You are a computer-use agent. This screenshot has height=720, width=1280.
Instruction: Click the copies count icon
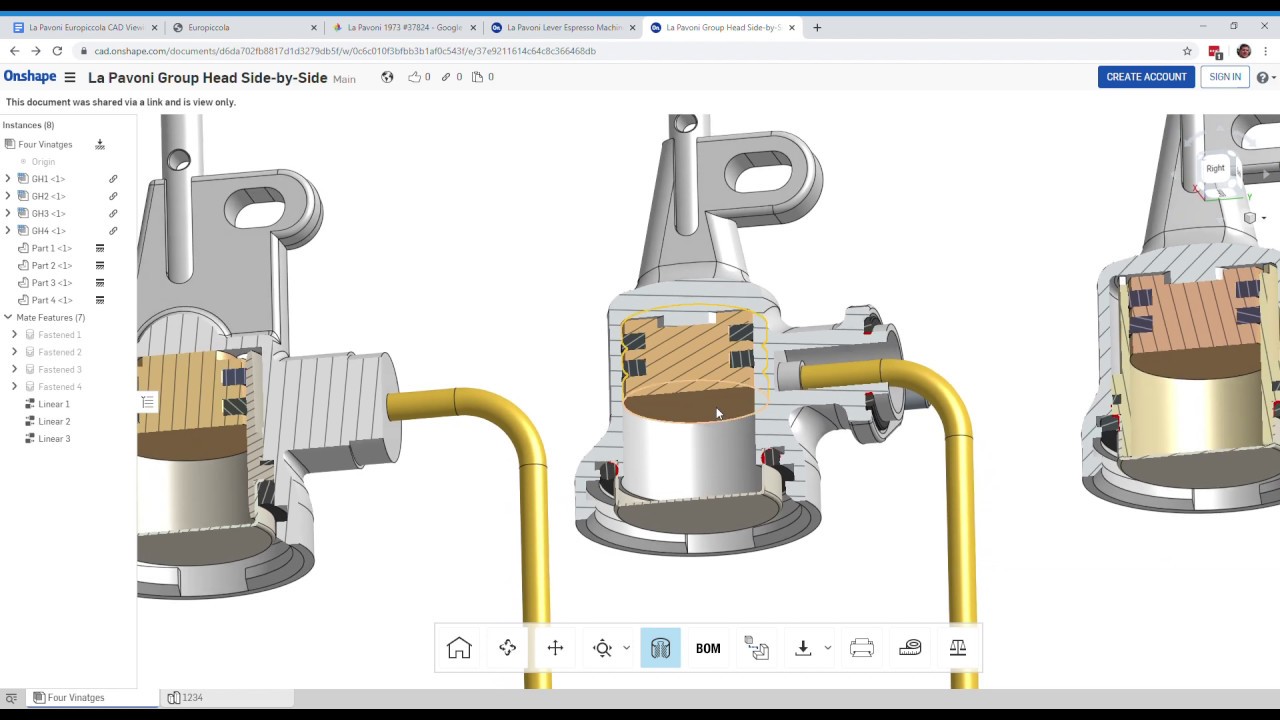click(x=477, y=77)
